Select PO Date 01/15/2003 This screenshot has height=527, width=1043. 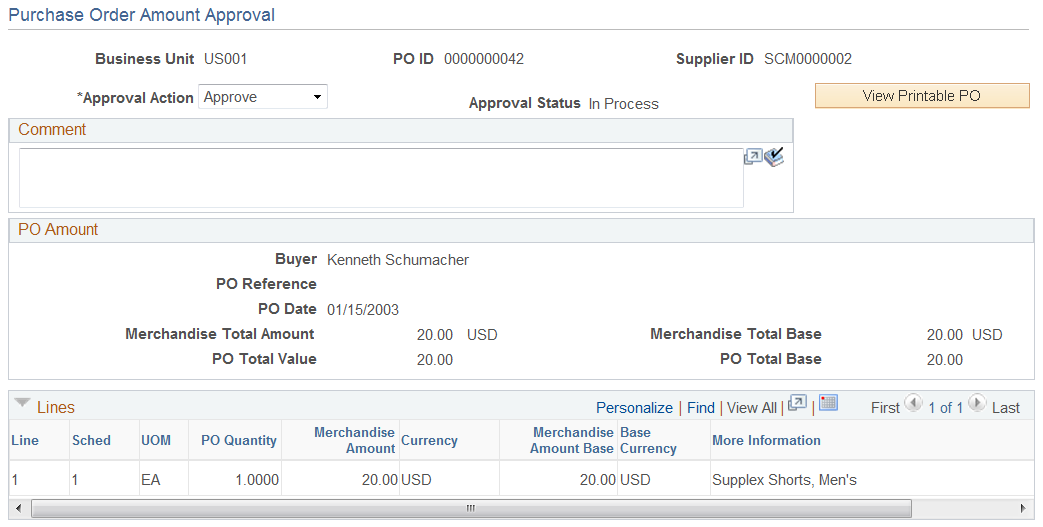tap(363, 310)
